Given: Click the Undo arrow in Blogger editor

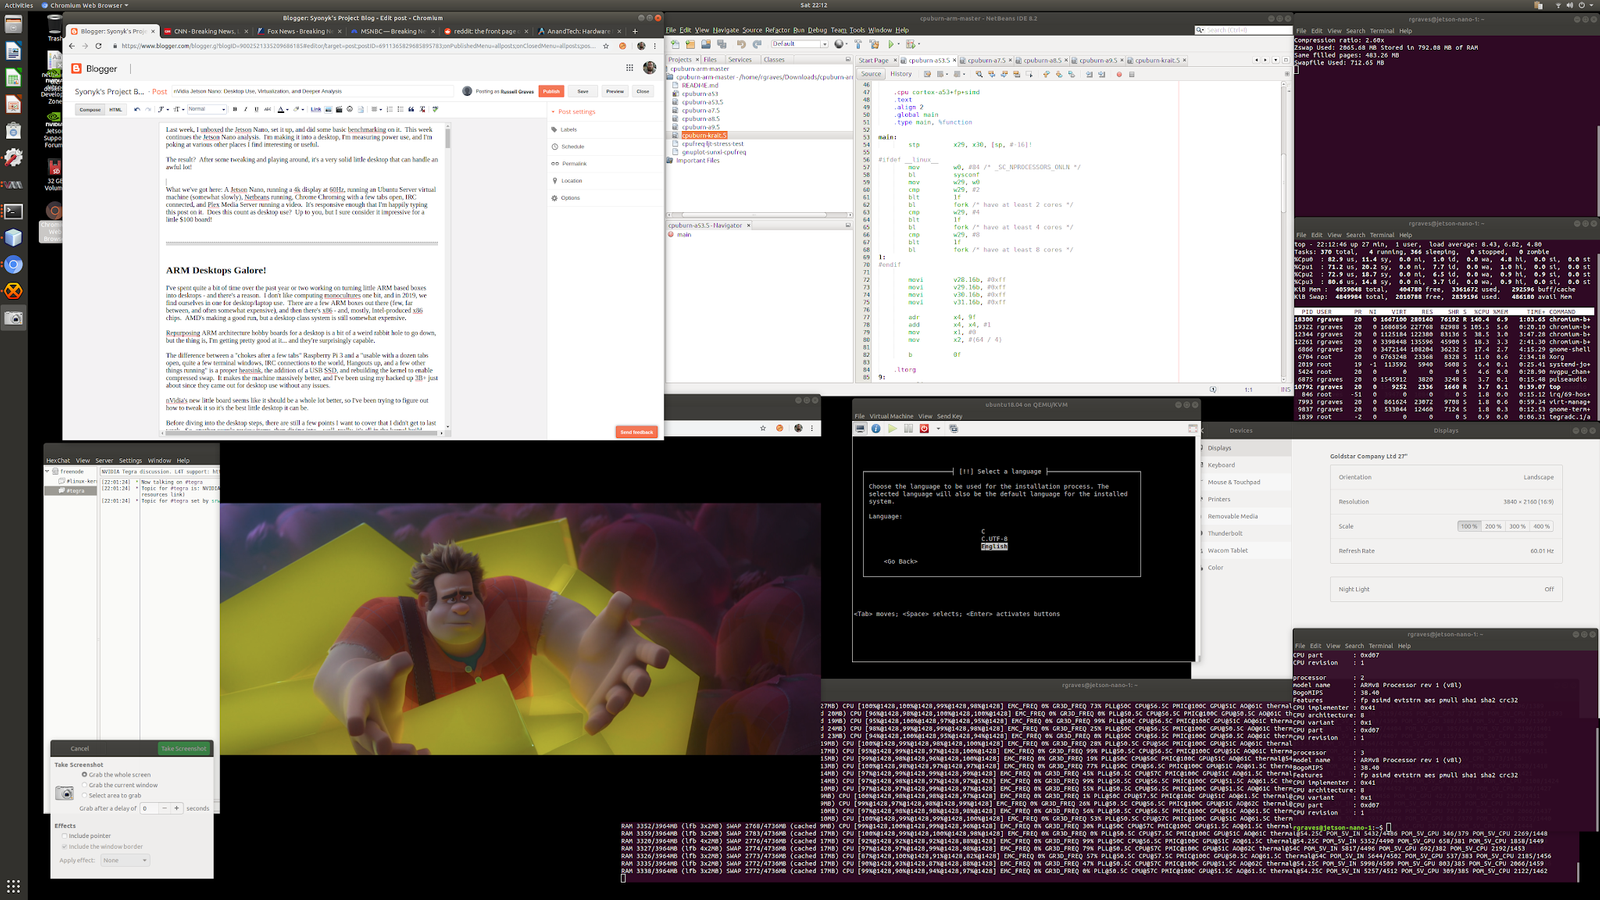Looking at the screenshot, I should [137, 109].
